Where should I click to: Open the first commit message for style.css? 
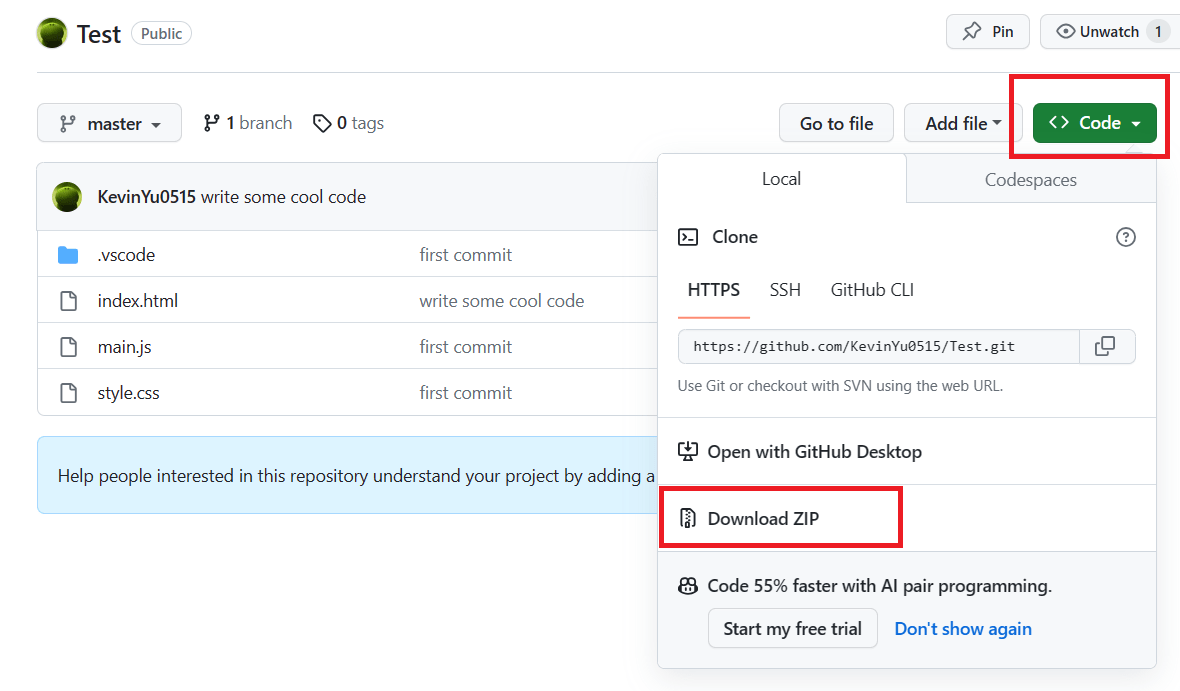coord(465,393)
